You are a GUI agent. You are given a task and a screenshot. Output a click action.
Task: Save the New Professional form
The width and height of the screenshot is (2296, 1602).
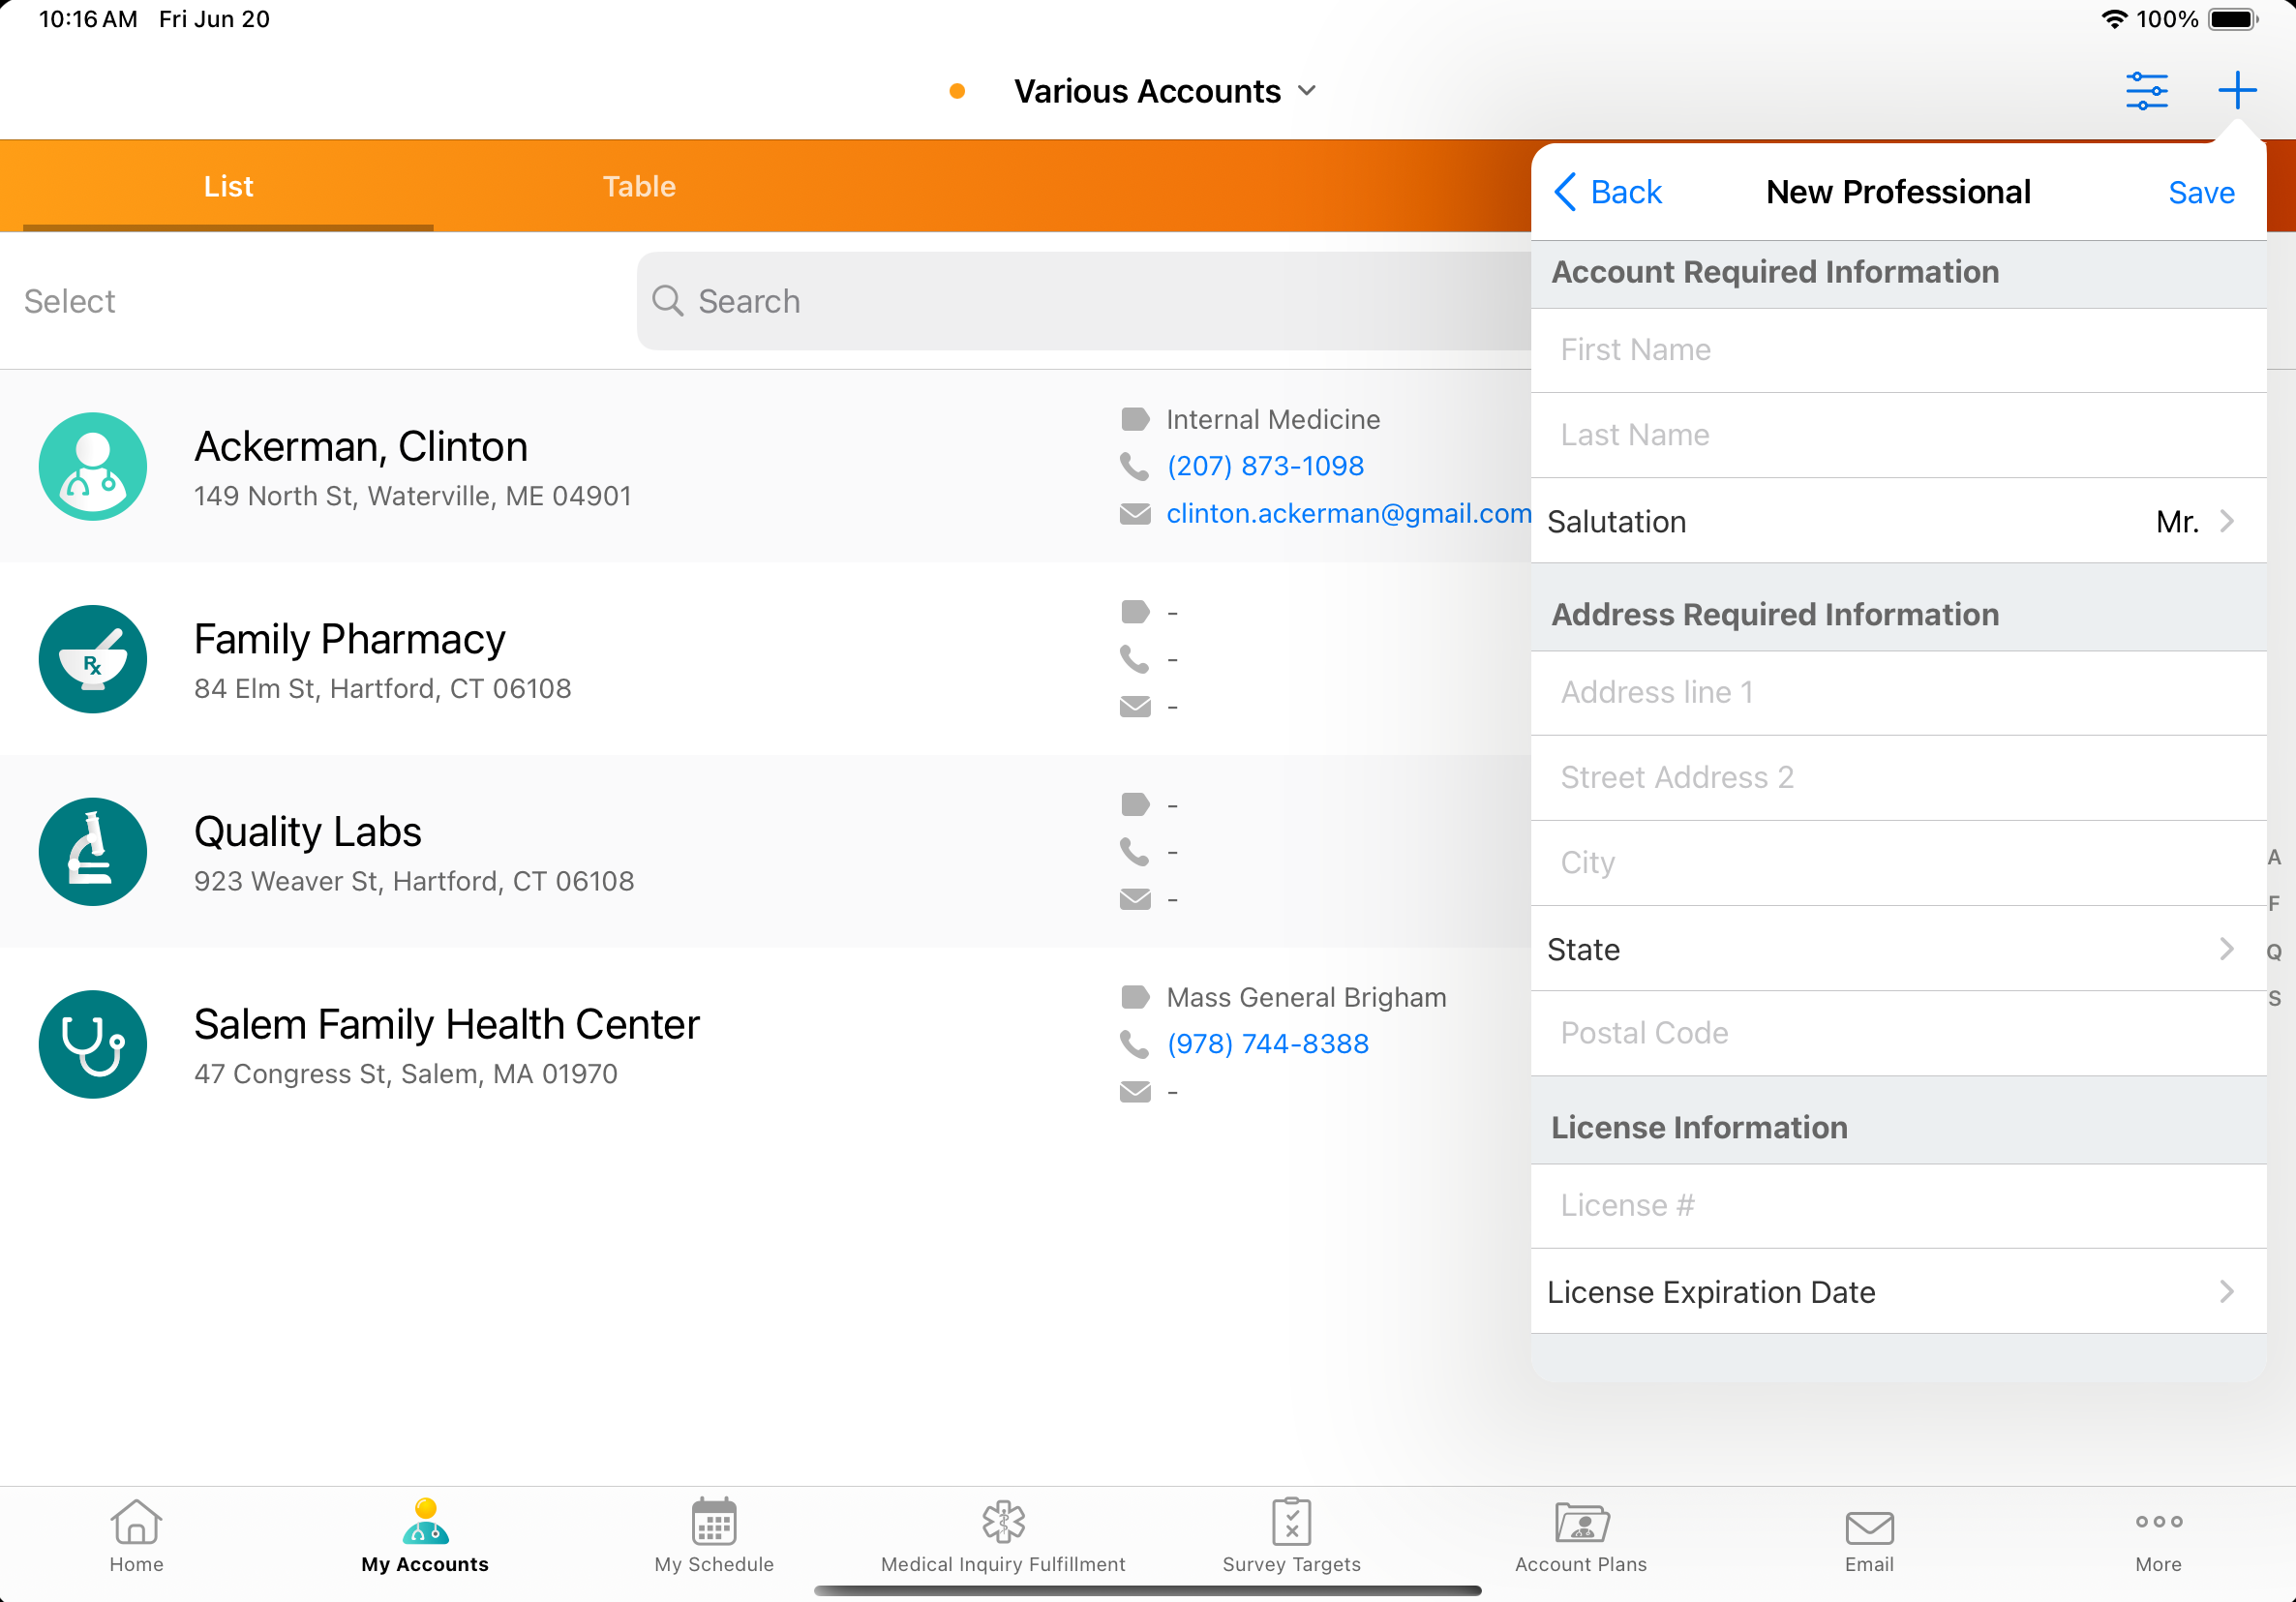point(2200,192)
